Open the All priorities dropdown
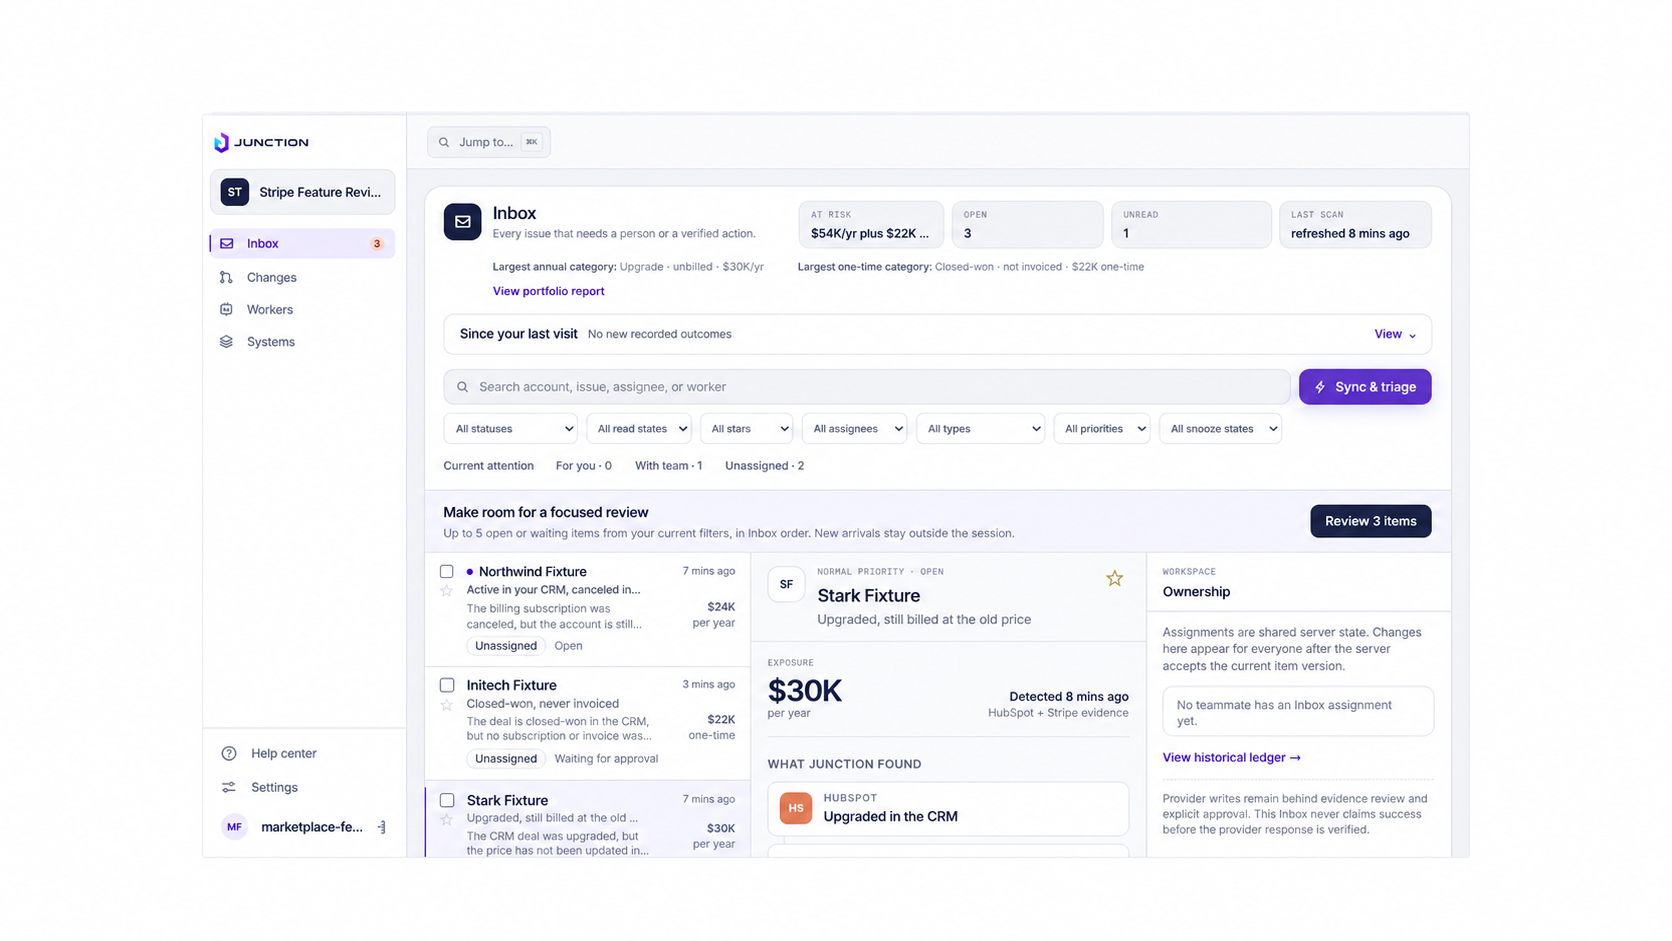This screenshot has height=941, width=1672. tap(1101, 429)
